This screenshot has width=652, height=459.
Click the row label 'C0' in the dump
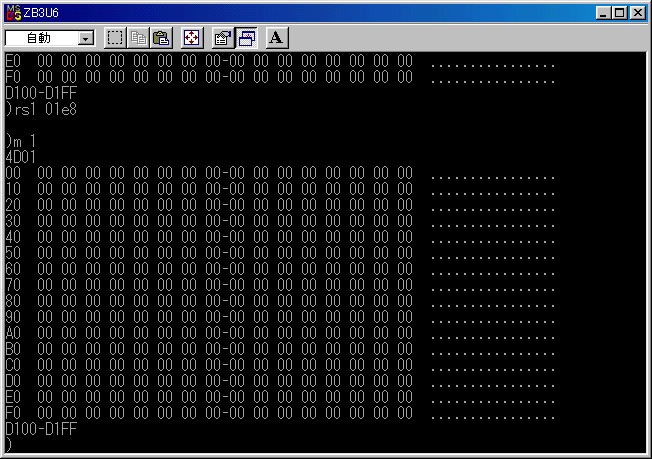pos(13,365)
